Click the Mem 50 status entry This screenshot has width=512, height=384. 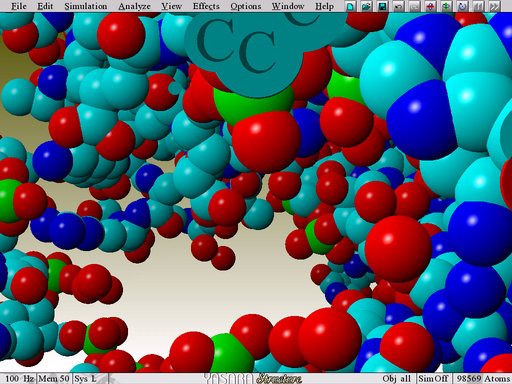pos(54,379)
